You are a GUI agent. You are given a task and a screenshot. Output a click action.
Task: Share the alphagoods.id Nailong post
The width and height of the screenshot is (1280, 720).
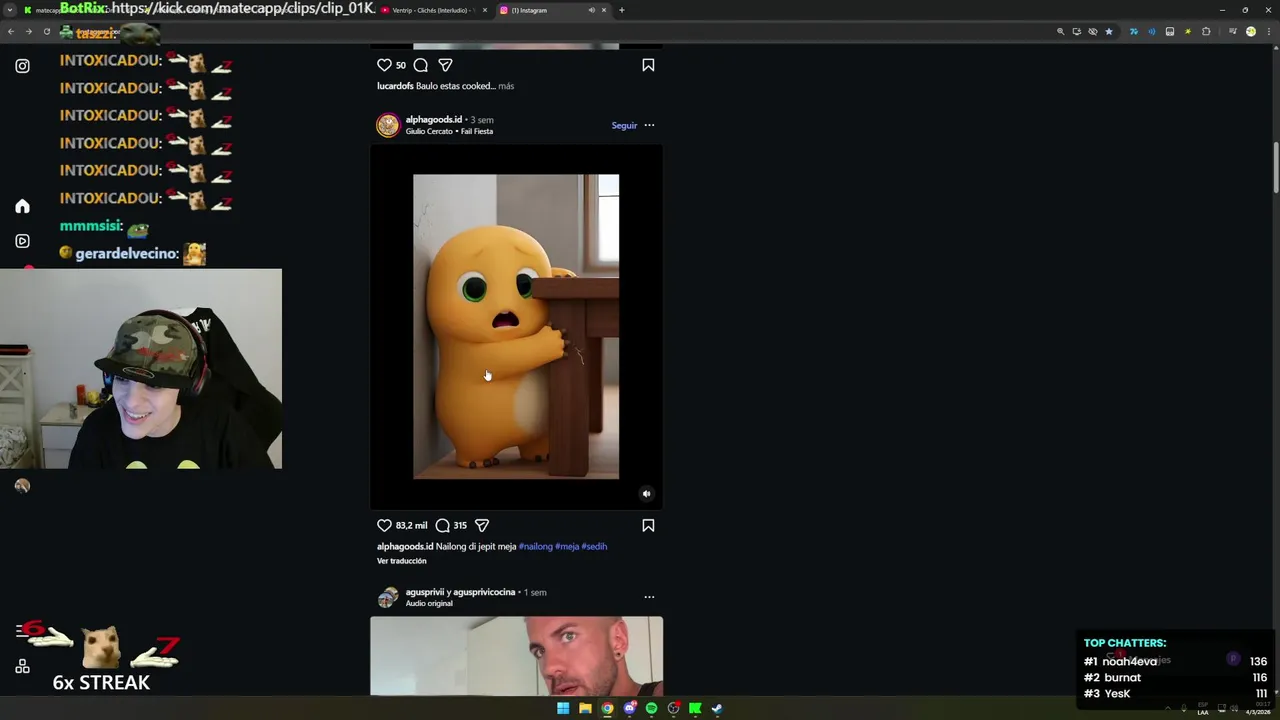482,525
